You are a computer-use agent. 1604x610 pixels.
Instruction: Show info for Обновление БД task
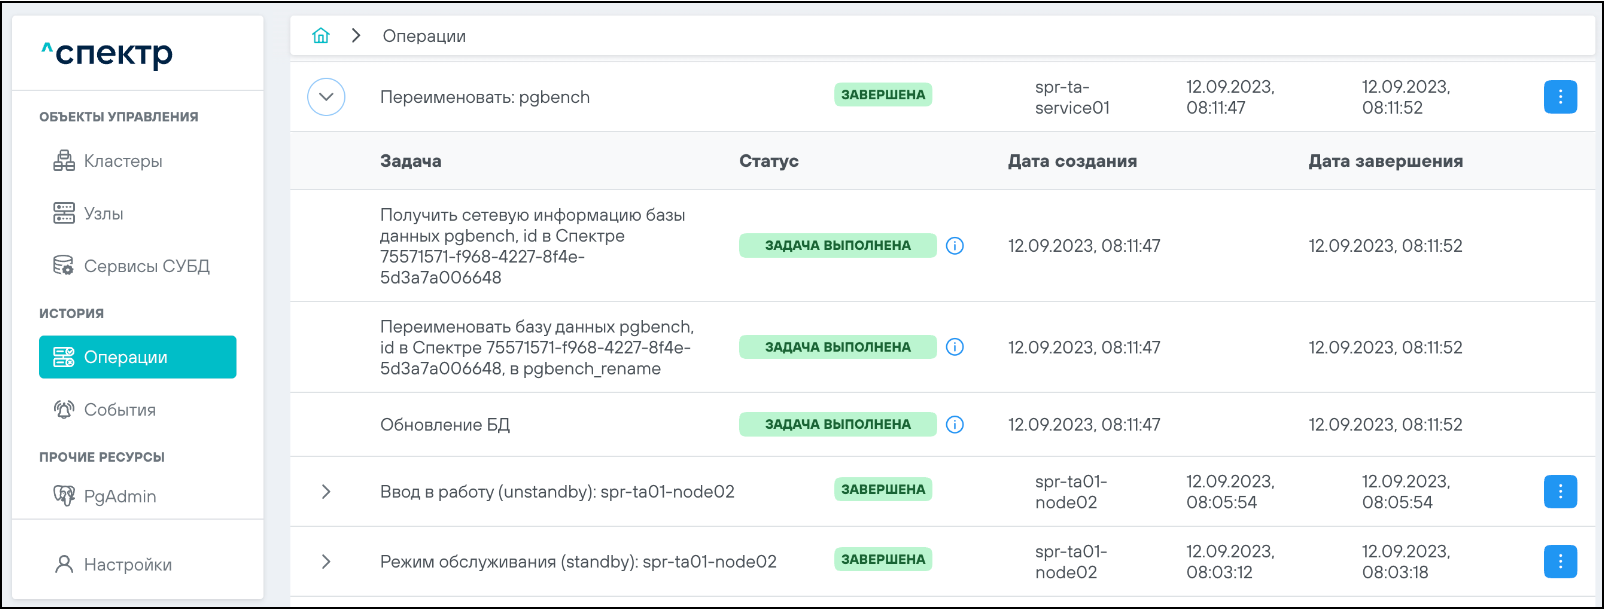coord(955,425)
